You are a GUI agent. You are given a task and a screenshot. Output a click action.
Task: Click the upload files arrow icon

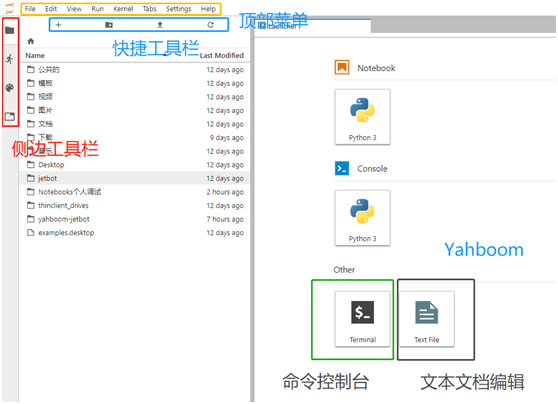[x=160, y=25]
